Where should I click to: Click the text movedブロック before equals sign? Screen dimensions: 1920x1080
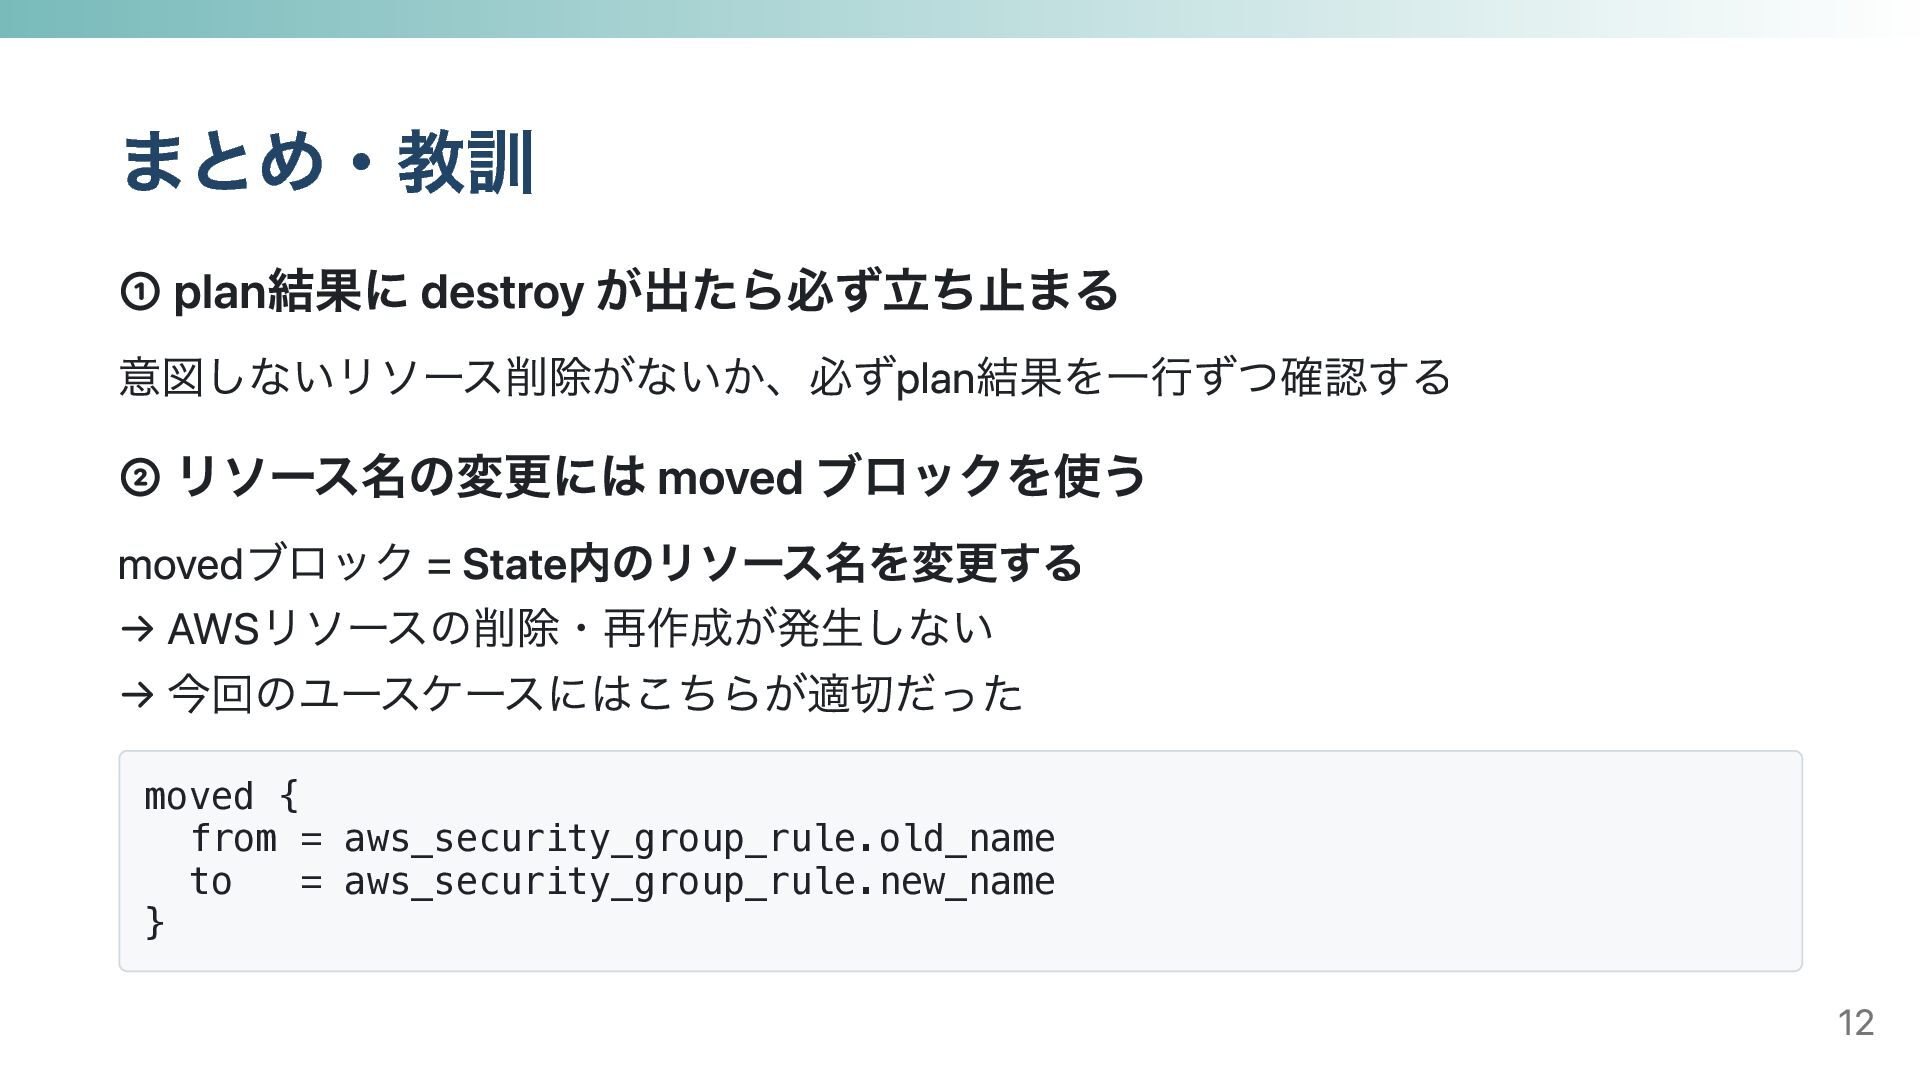pyautogui.click(x=266, y=564)
